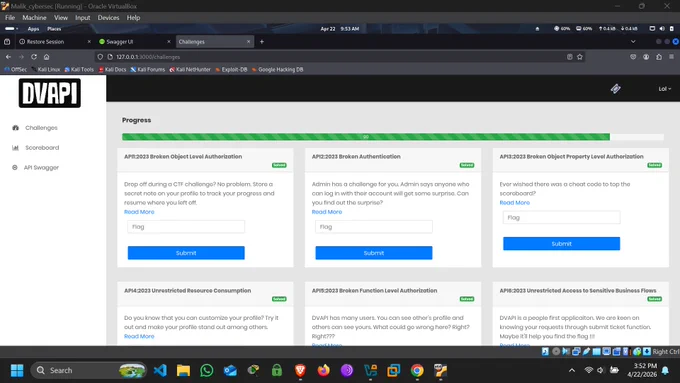Open Google Chrome from taskbar
The width and height of the screenshot is (680, 383).
coord(417,370)
